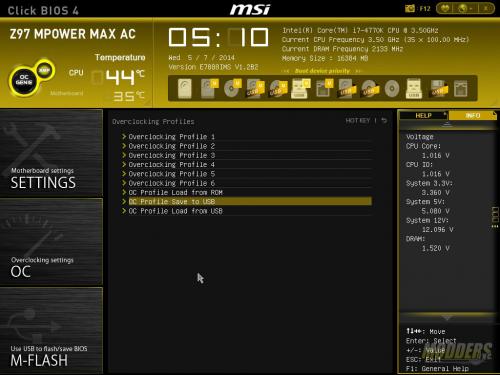Select the UEFI USB key boot icon
Image resolution: width=500 pixels, height=375 pixels.
[300, 89]
